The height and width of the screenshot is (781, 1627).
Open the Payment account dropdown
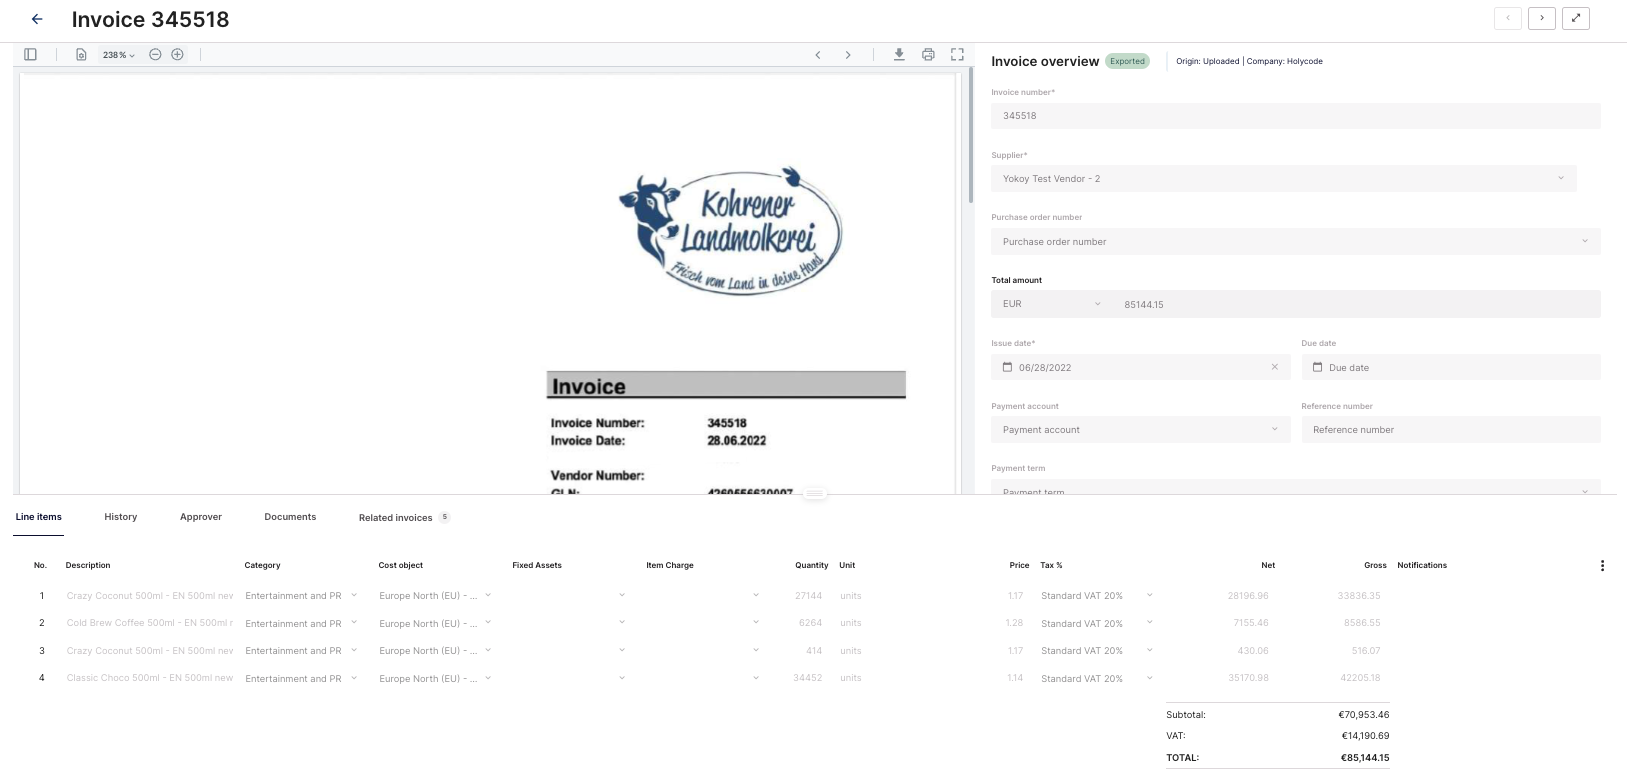point(1141,430)
